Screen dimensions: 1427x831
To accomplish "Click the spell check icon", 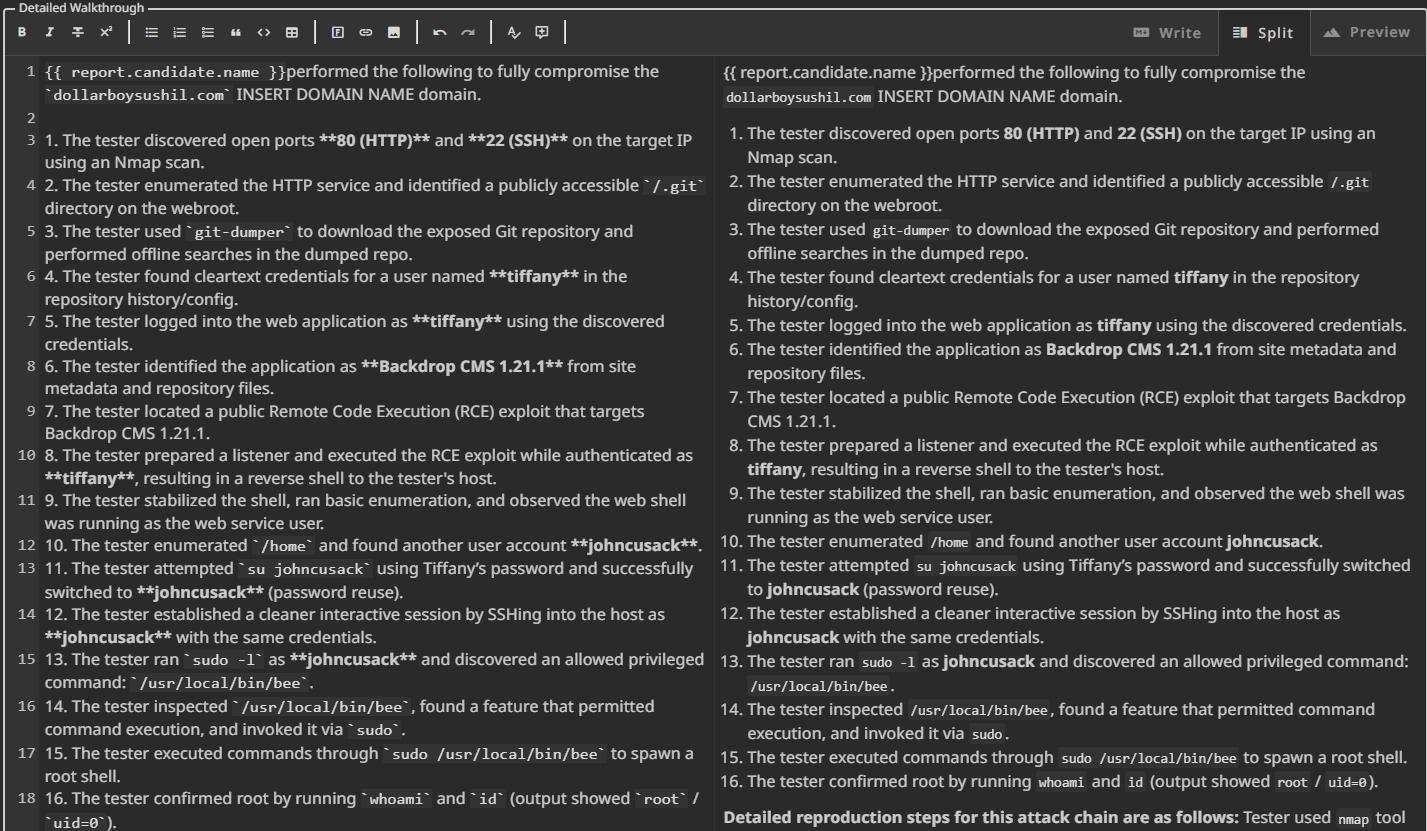I will (514, 33).
